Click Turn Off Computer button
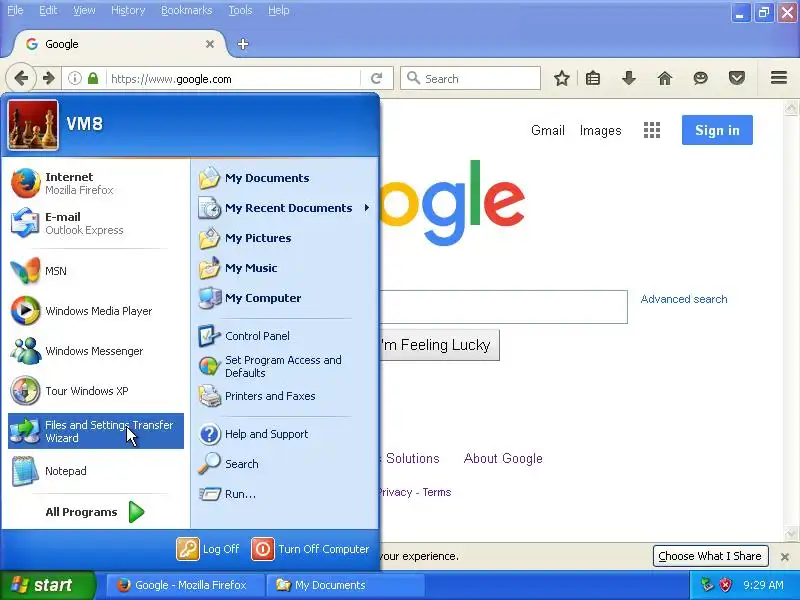 pyautogui.click(x=310, y=549)
